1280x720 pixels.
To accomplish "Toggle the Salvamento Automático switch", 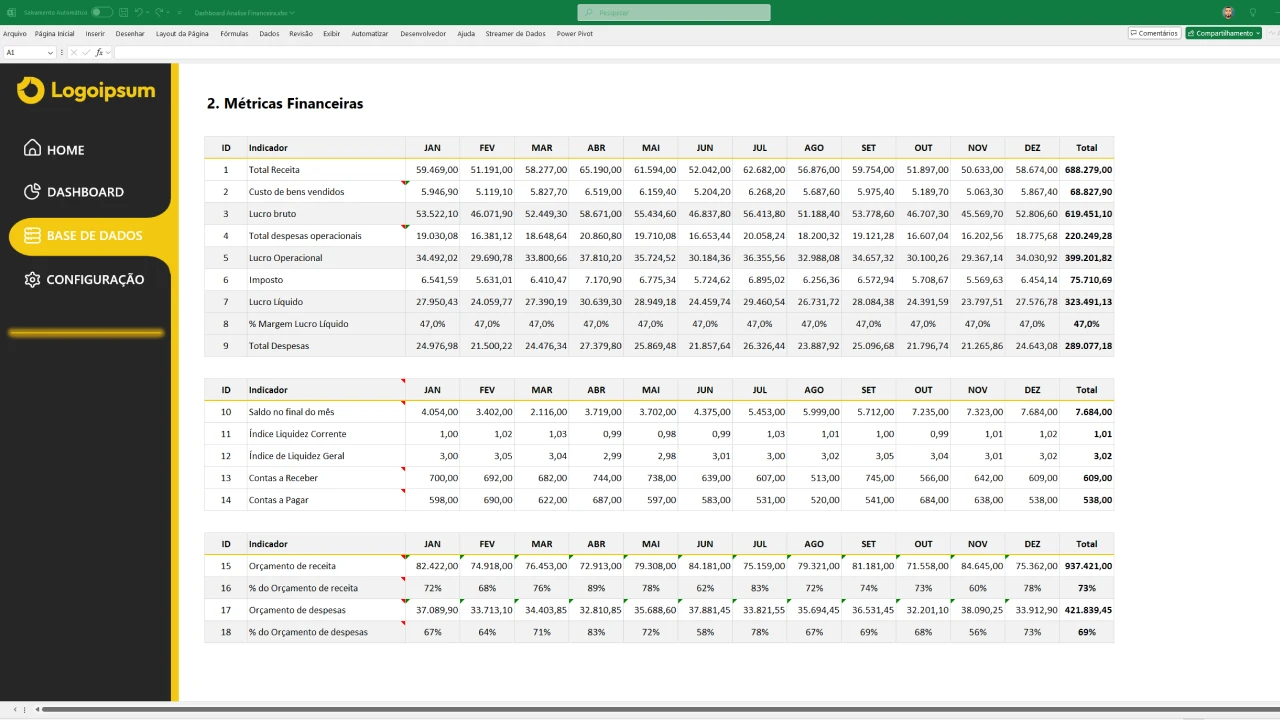I will coord(102,12).
